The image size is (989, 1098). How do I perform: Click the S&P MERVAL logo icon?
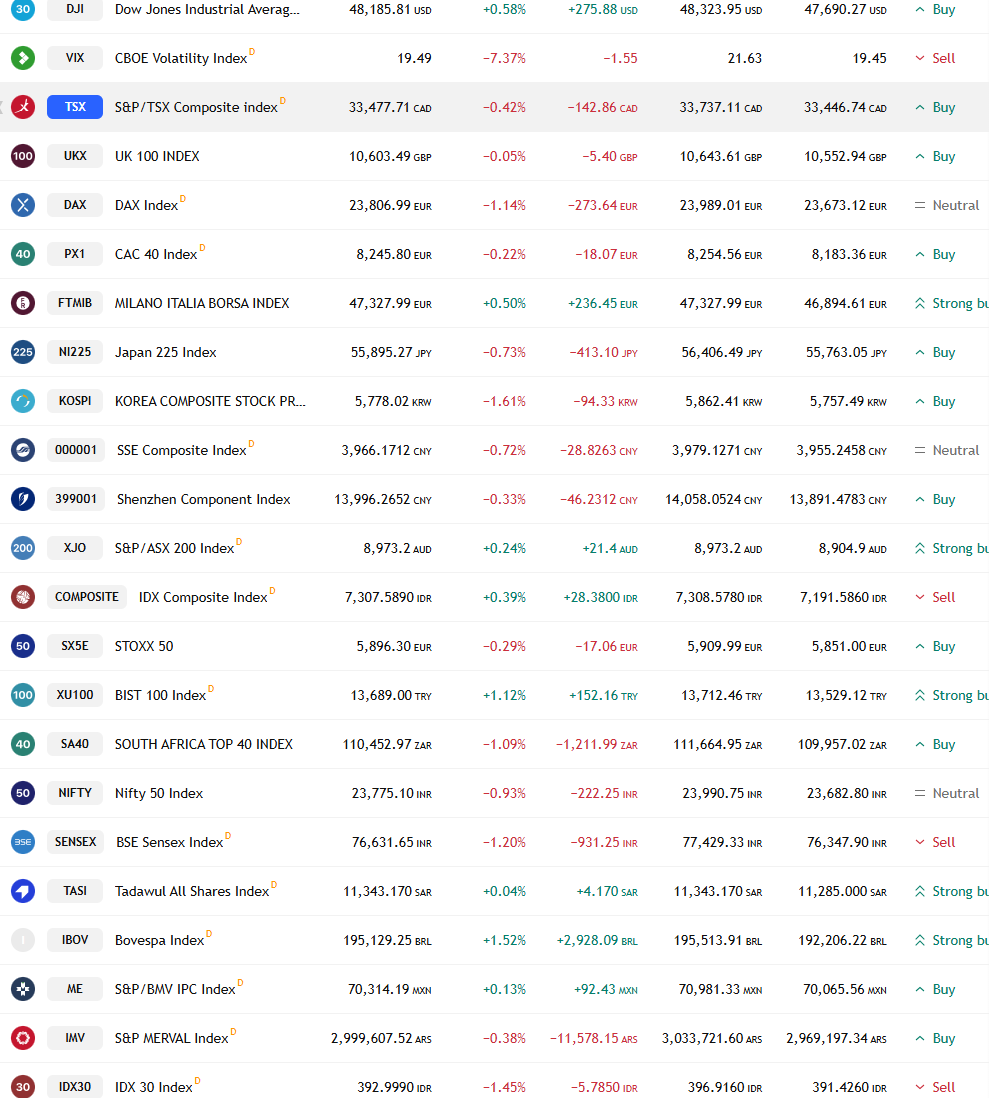(x=23, y=1038)
